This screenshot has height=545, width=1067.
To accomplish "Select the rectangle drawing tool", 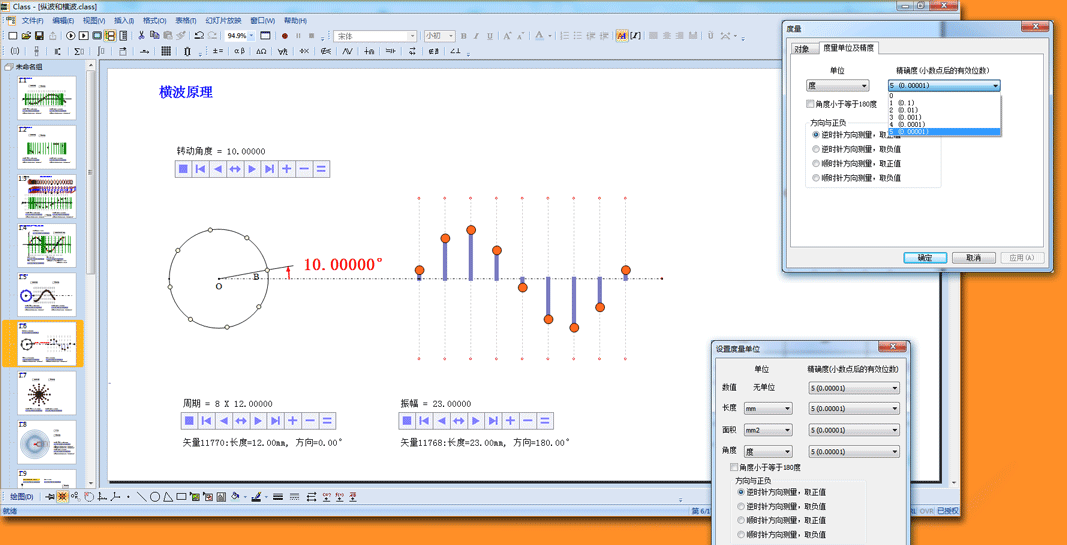I will (181, 497).
